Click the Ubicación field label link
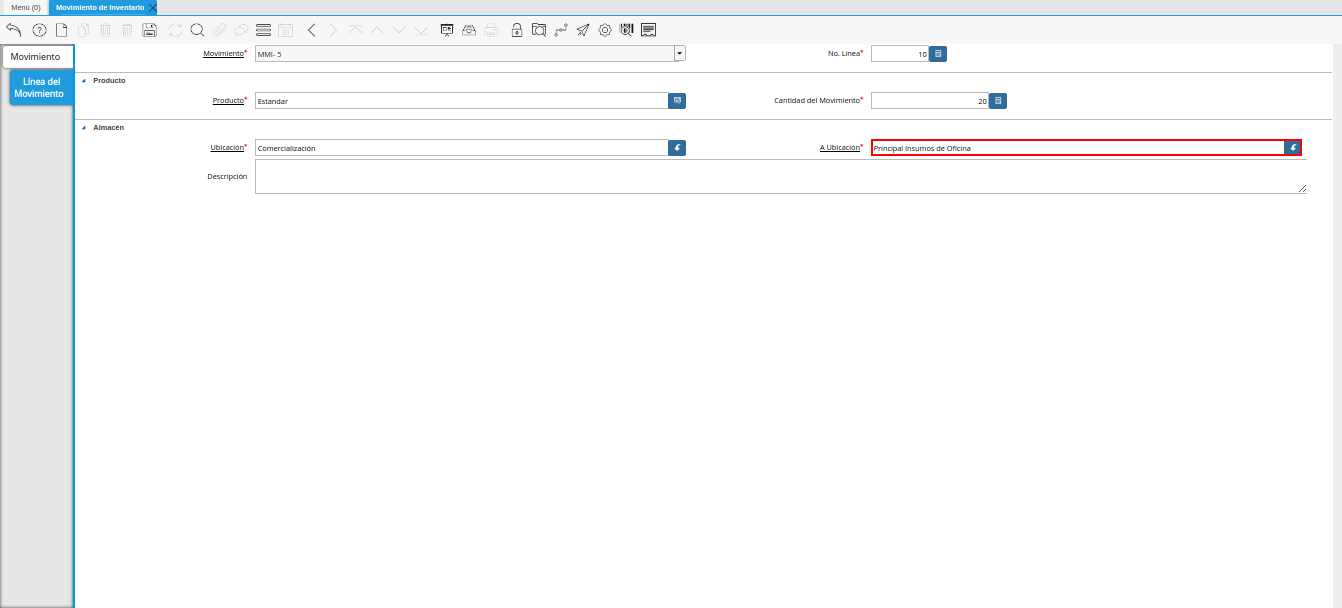Screen dimensions: 1342x608 tap(227, 147)
